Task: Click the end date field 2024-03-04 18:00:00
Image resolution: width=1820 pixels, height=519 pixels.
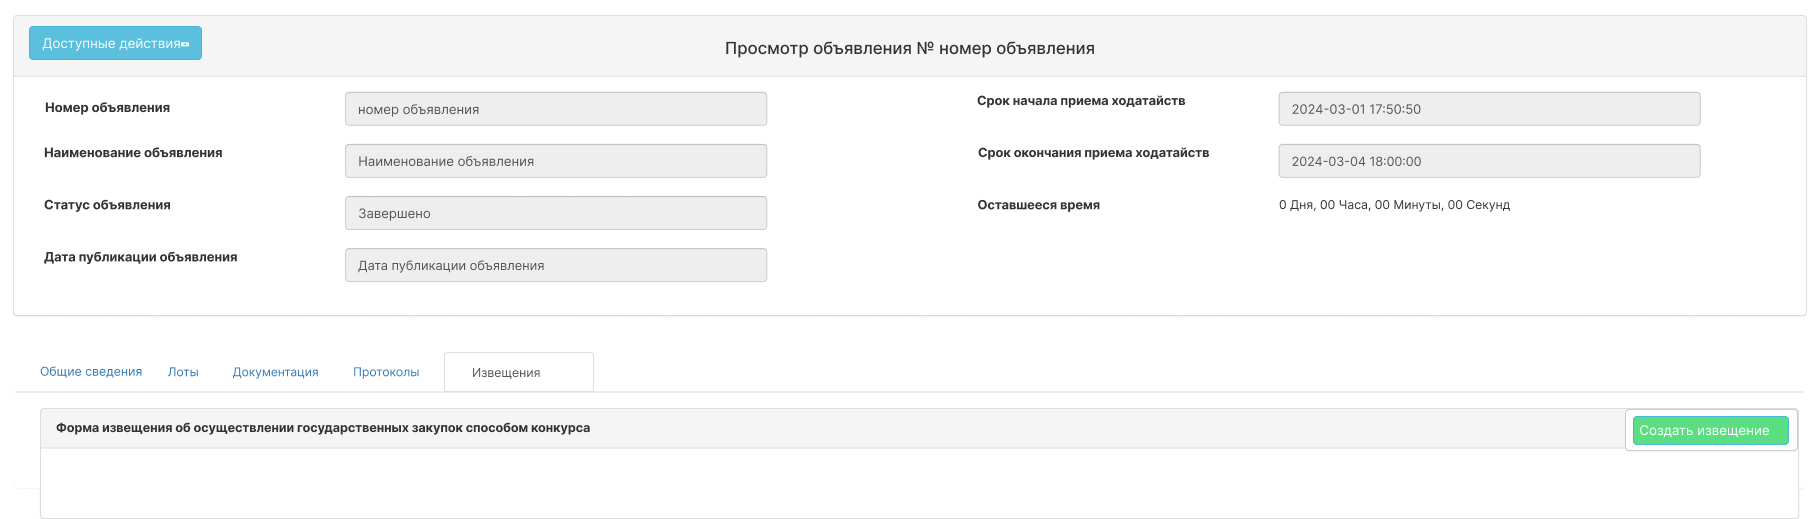Action: [x=1489, y=161]
